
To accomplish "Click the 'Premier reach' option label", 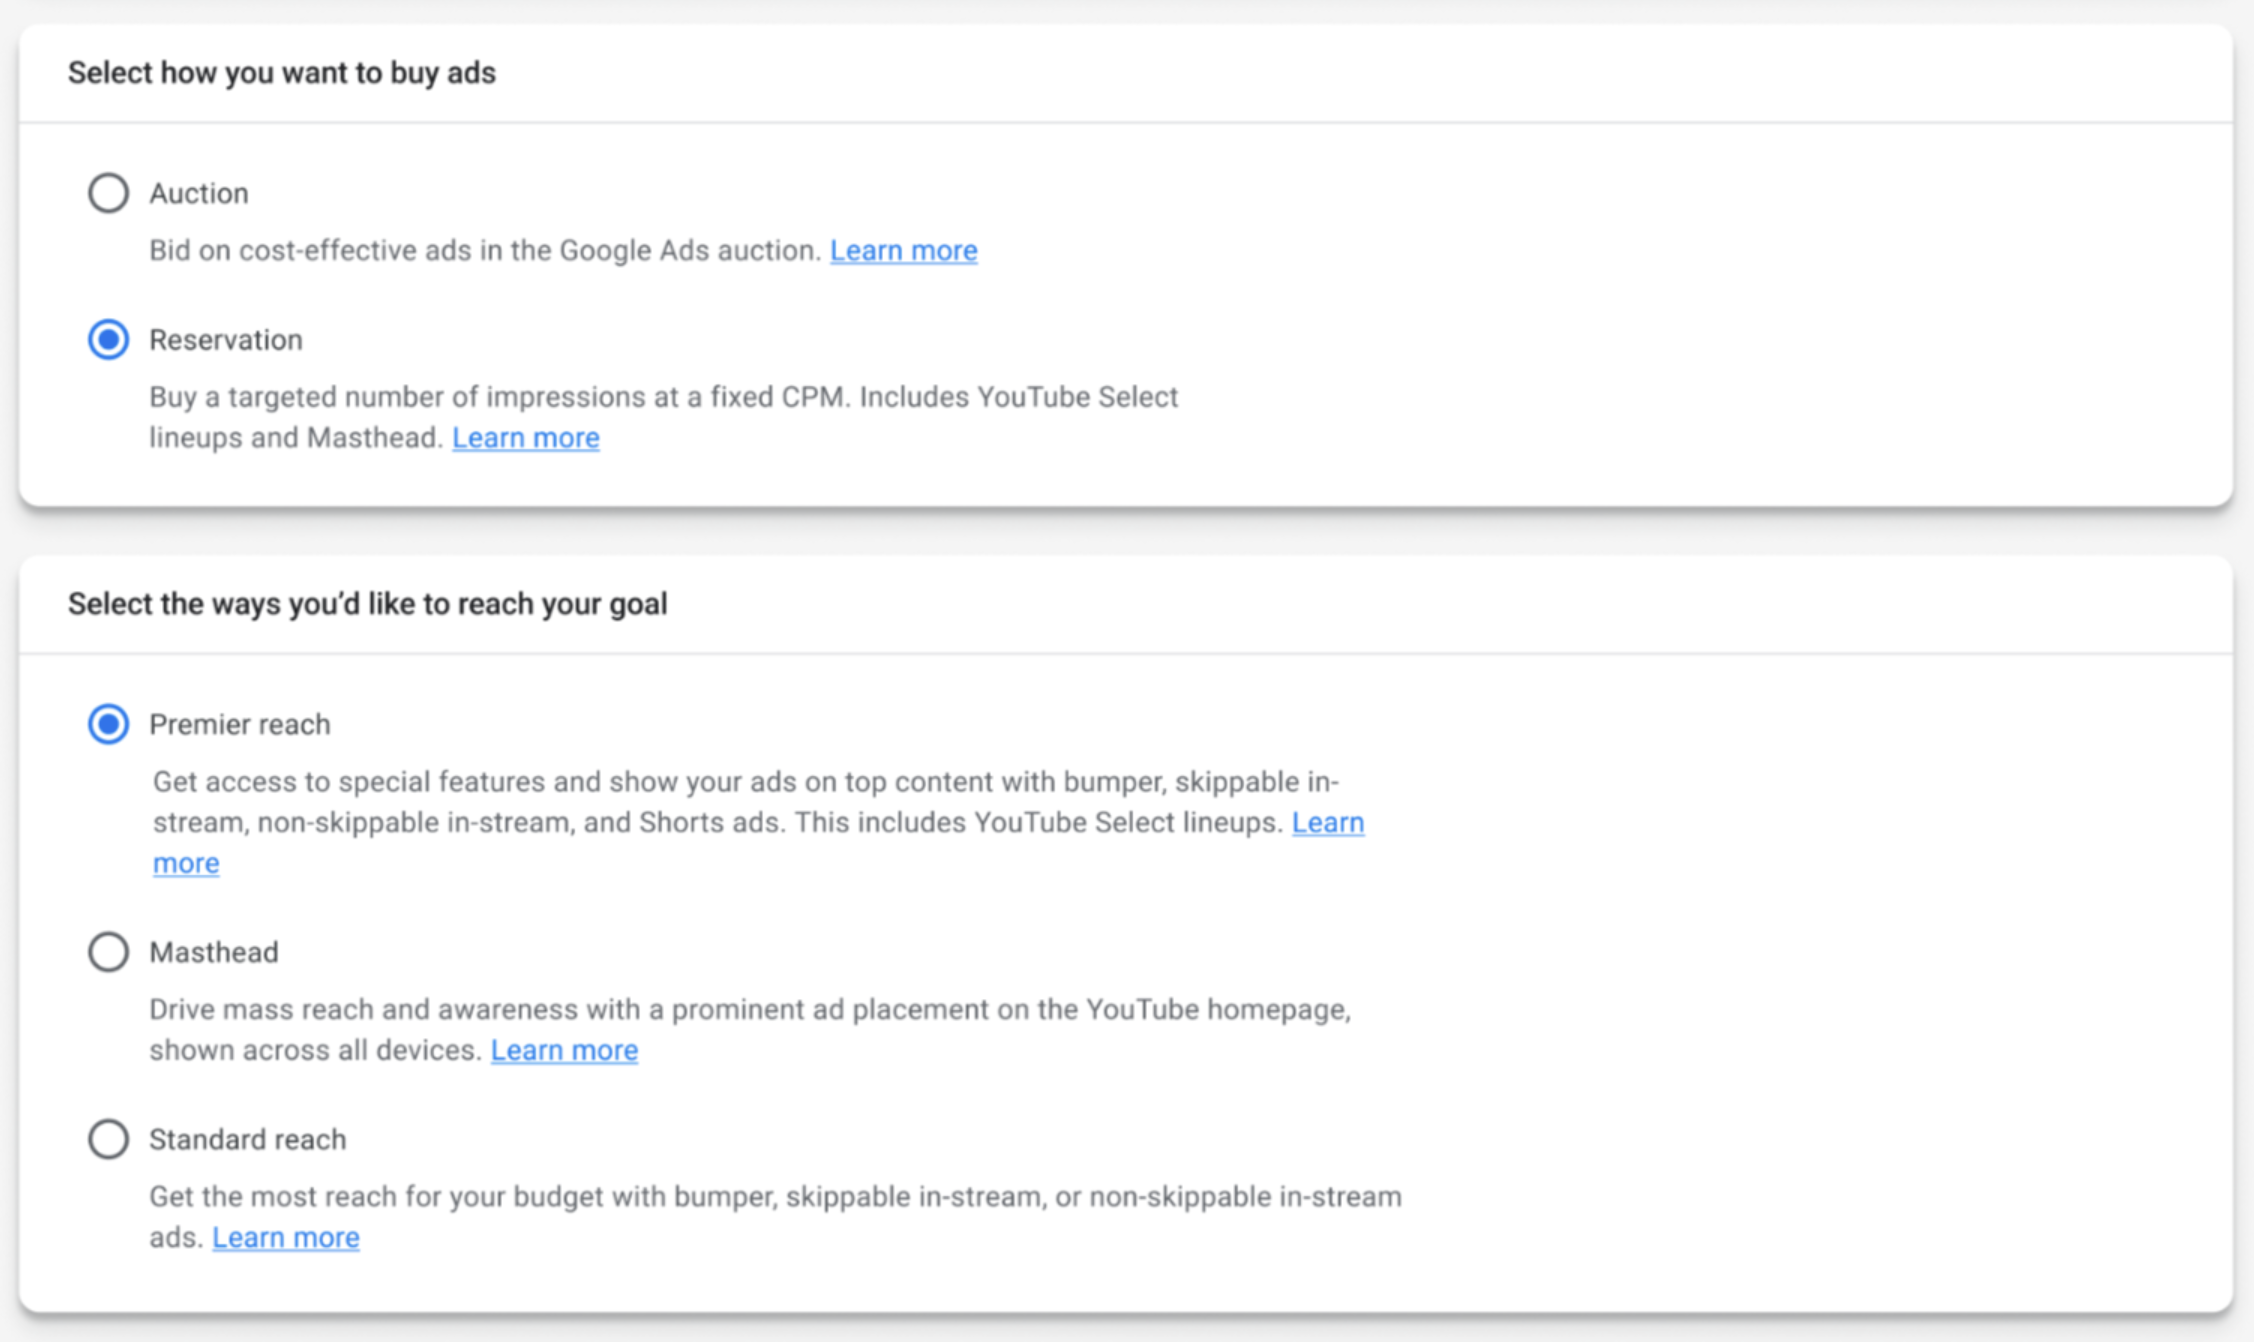I will (x=240, y=724).
